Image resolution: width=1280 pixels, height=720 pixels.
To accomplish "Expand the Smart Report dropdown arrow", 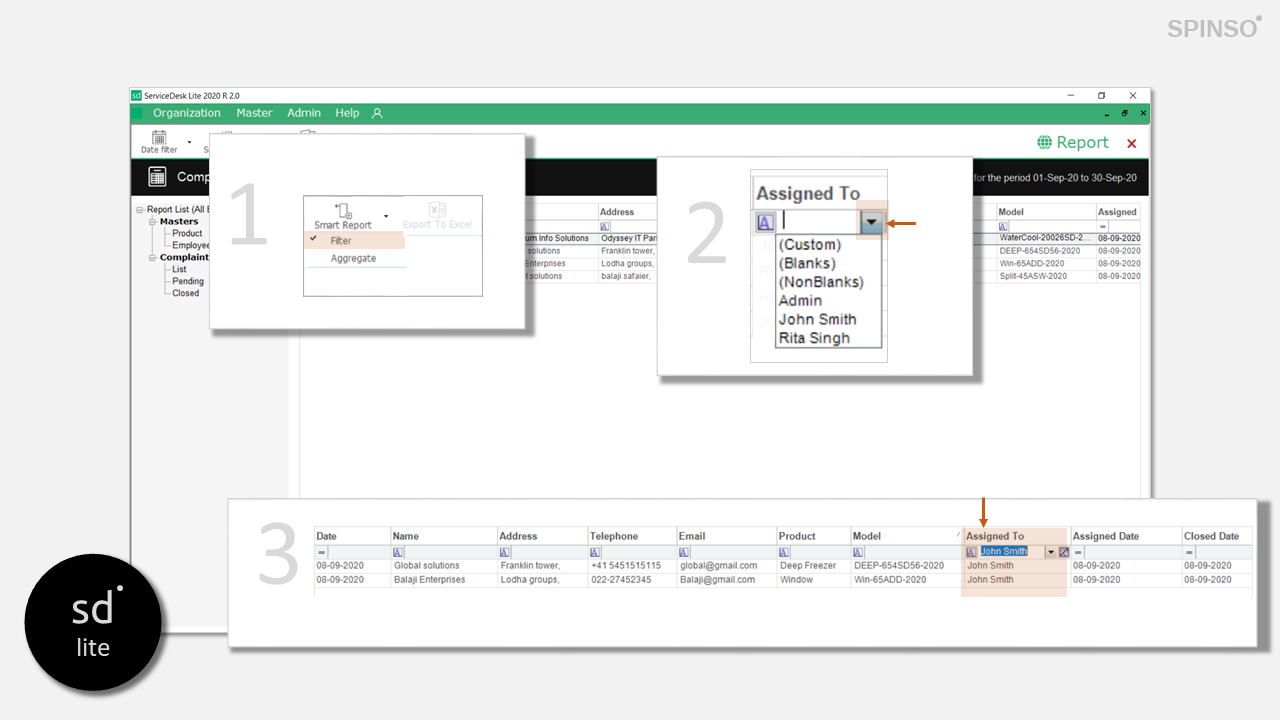I will pos(386,216).
